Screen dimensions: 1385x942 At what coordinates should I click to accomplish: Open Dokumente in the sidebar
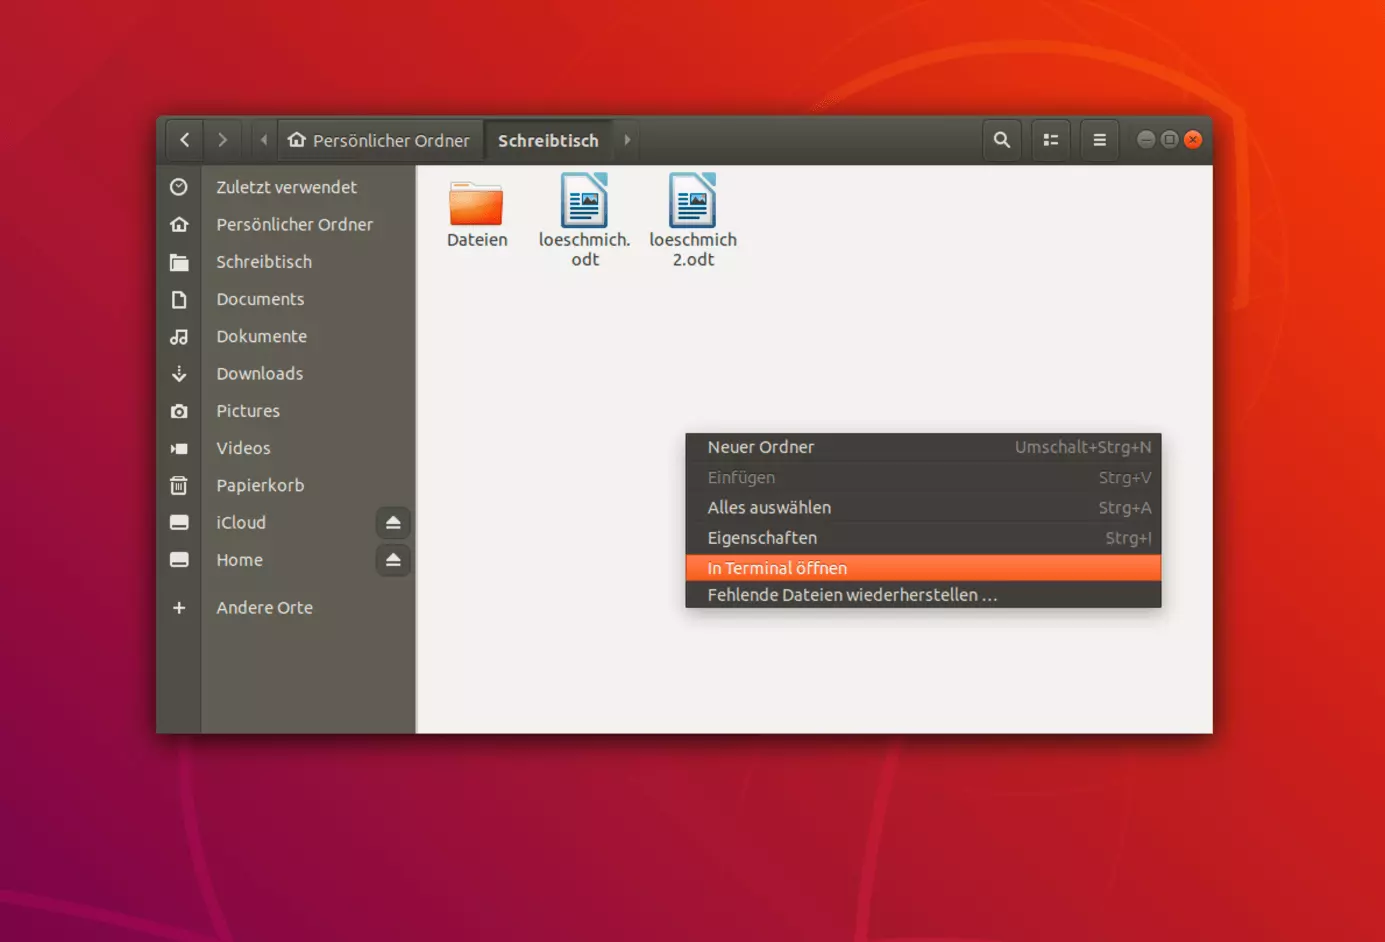(x=262, y=336)
